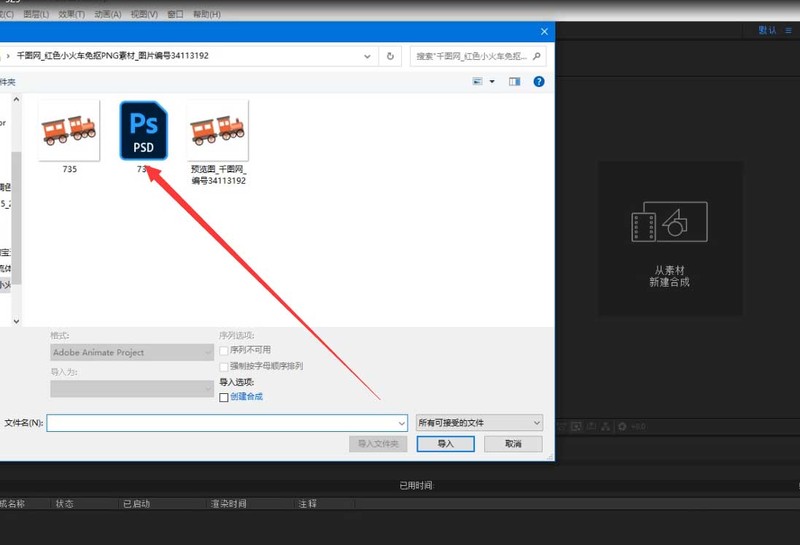Expand the 所有可接受的文件 file type dropdown
800x545 pixels.
(x=479, y=423)
